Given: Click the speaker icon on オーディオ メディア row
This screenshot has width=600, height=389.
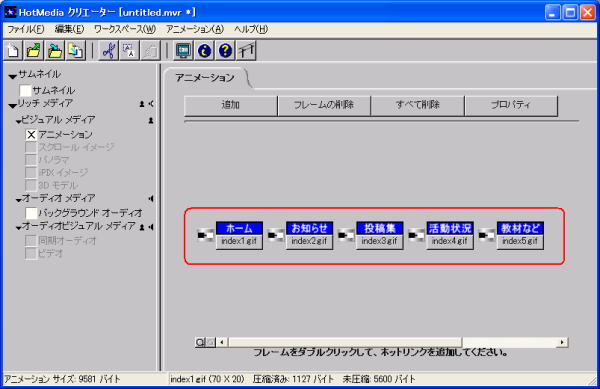Looking at the screenshot, I should pyautogui.click(x=152, y=199).
